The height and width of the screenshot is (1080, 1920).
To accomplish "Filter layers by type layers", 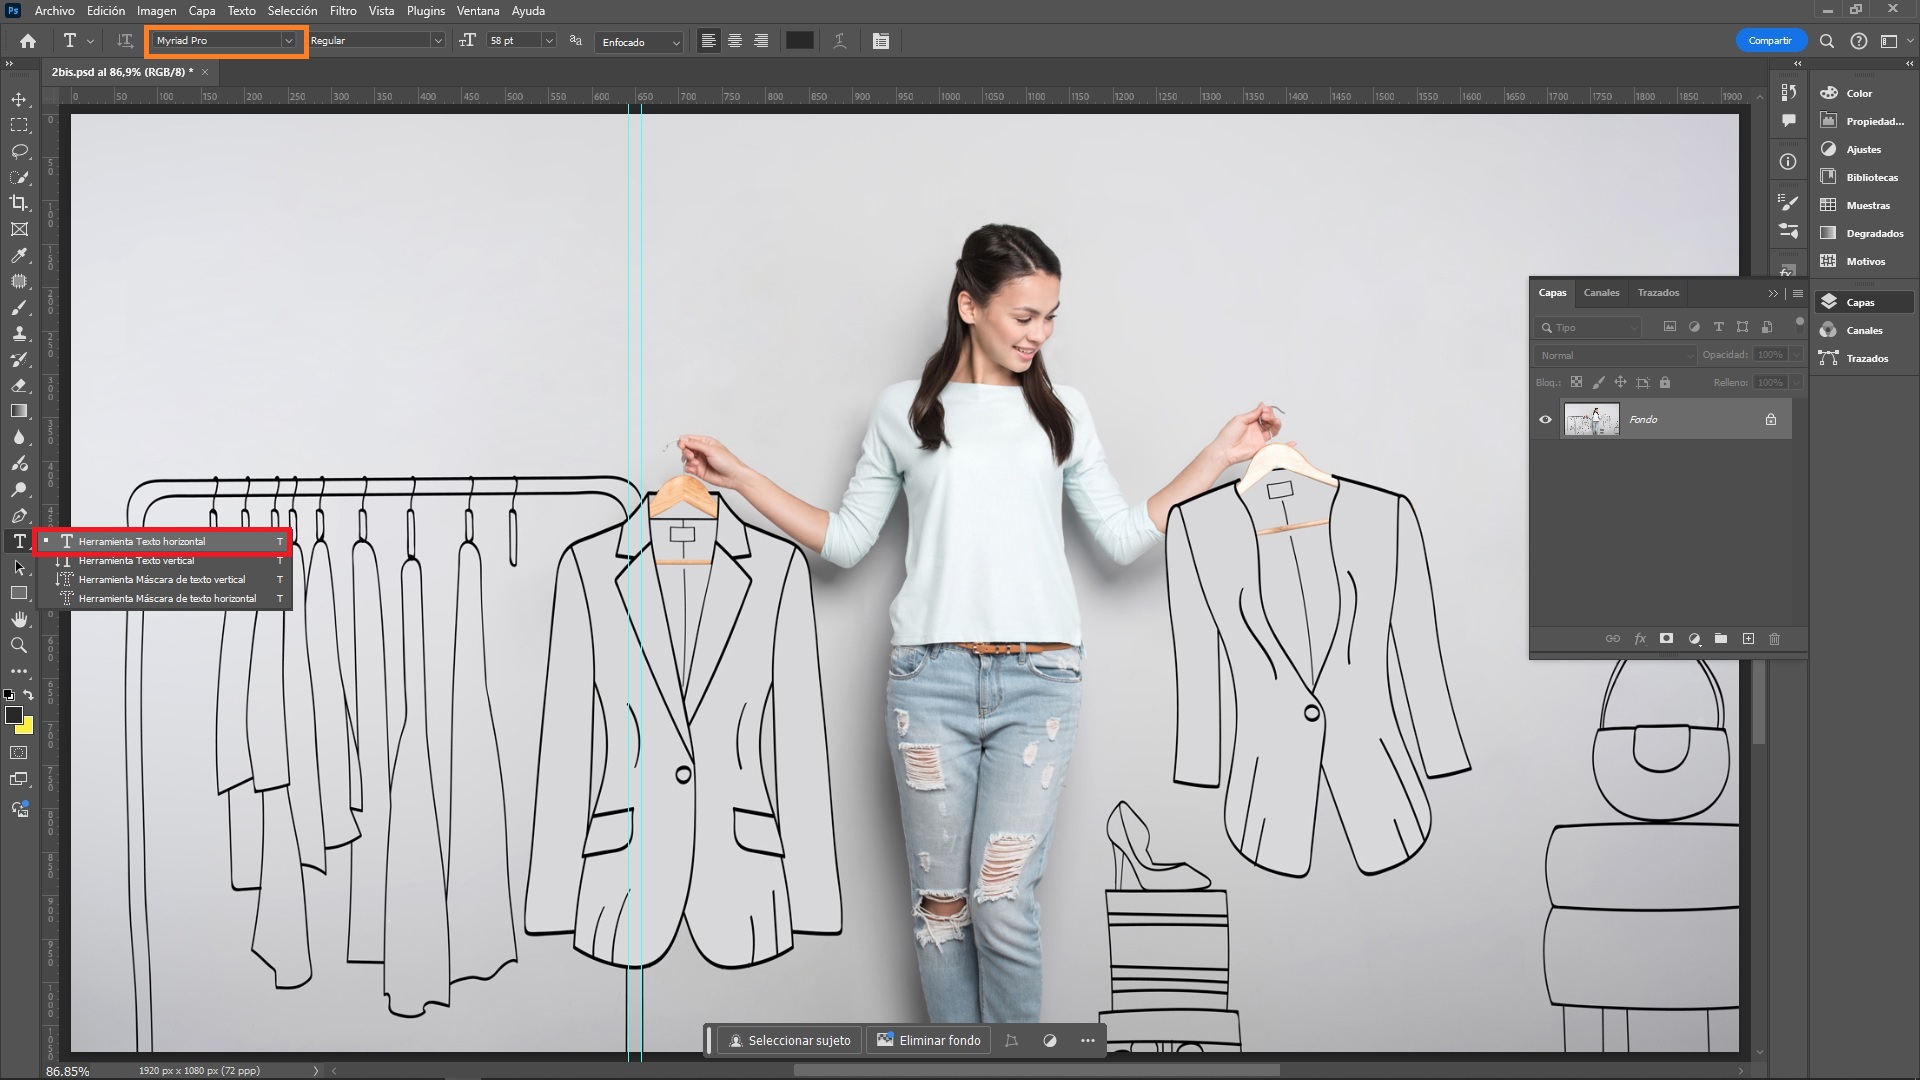I will tap(1718, 327).
